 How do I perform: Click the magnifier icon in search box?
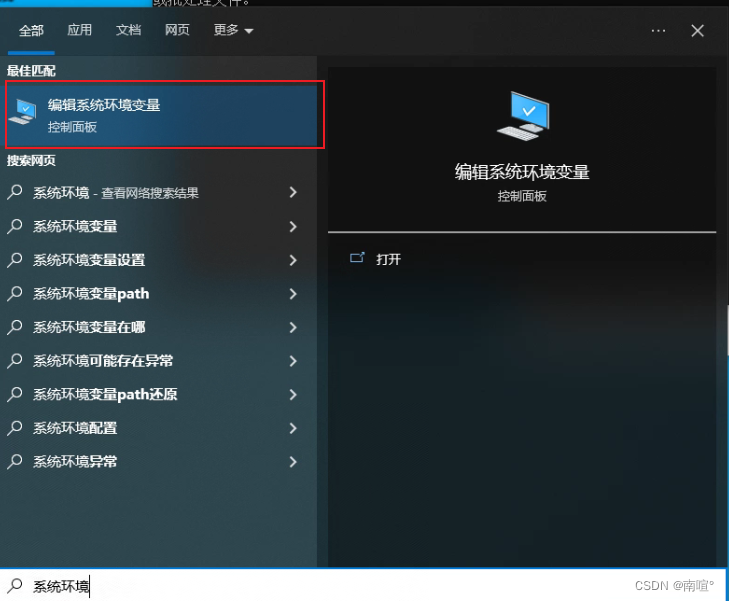tap(14, 586)
